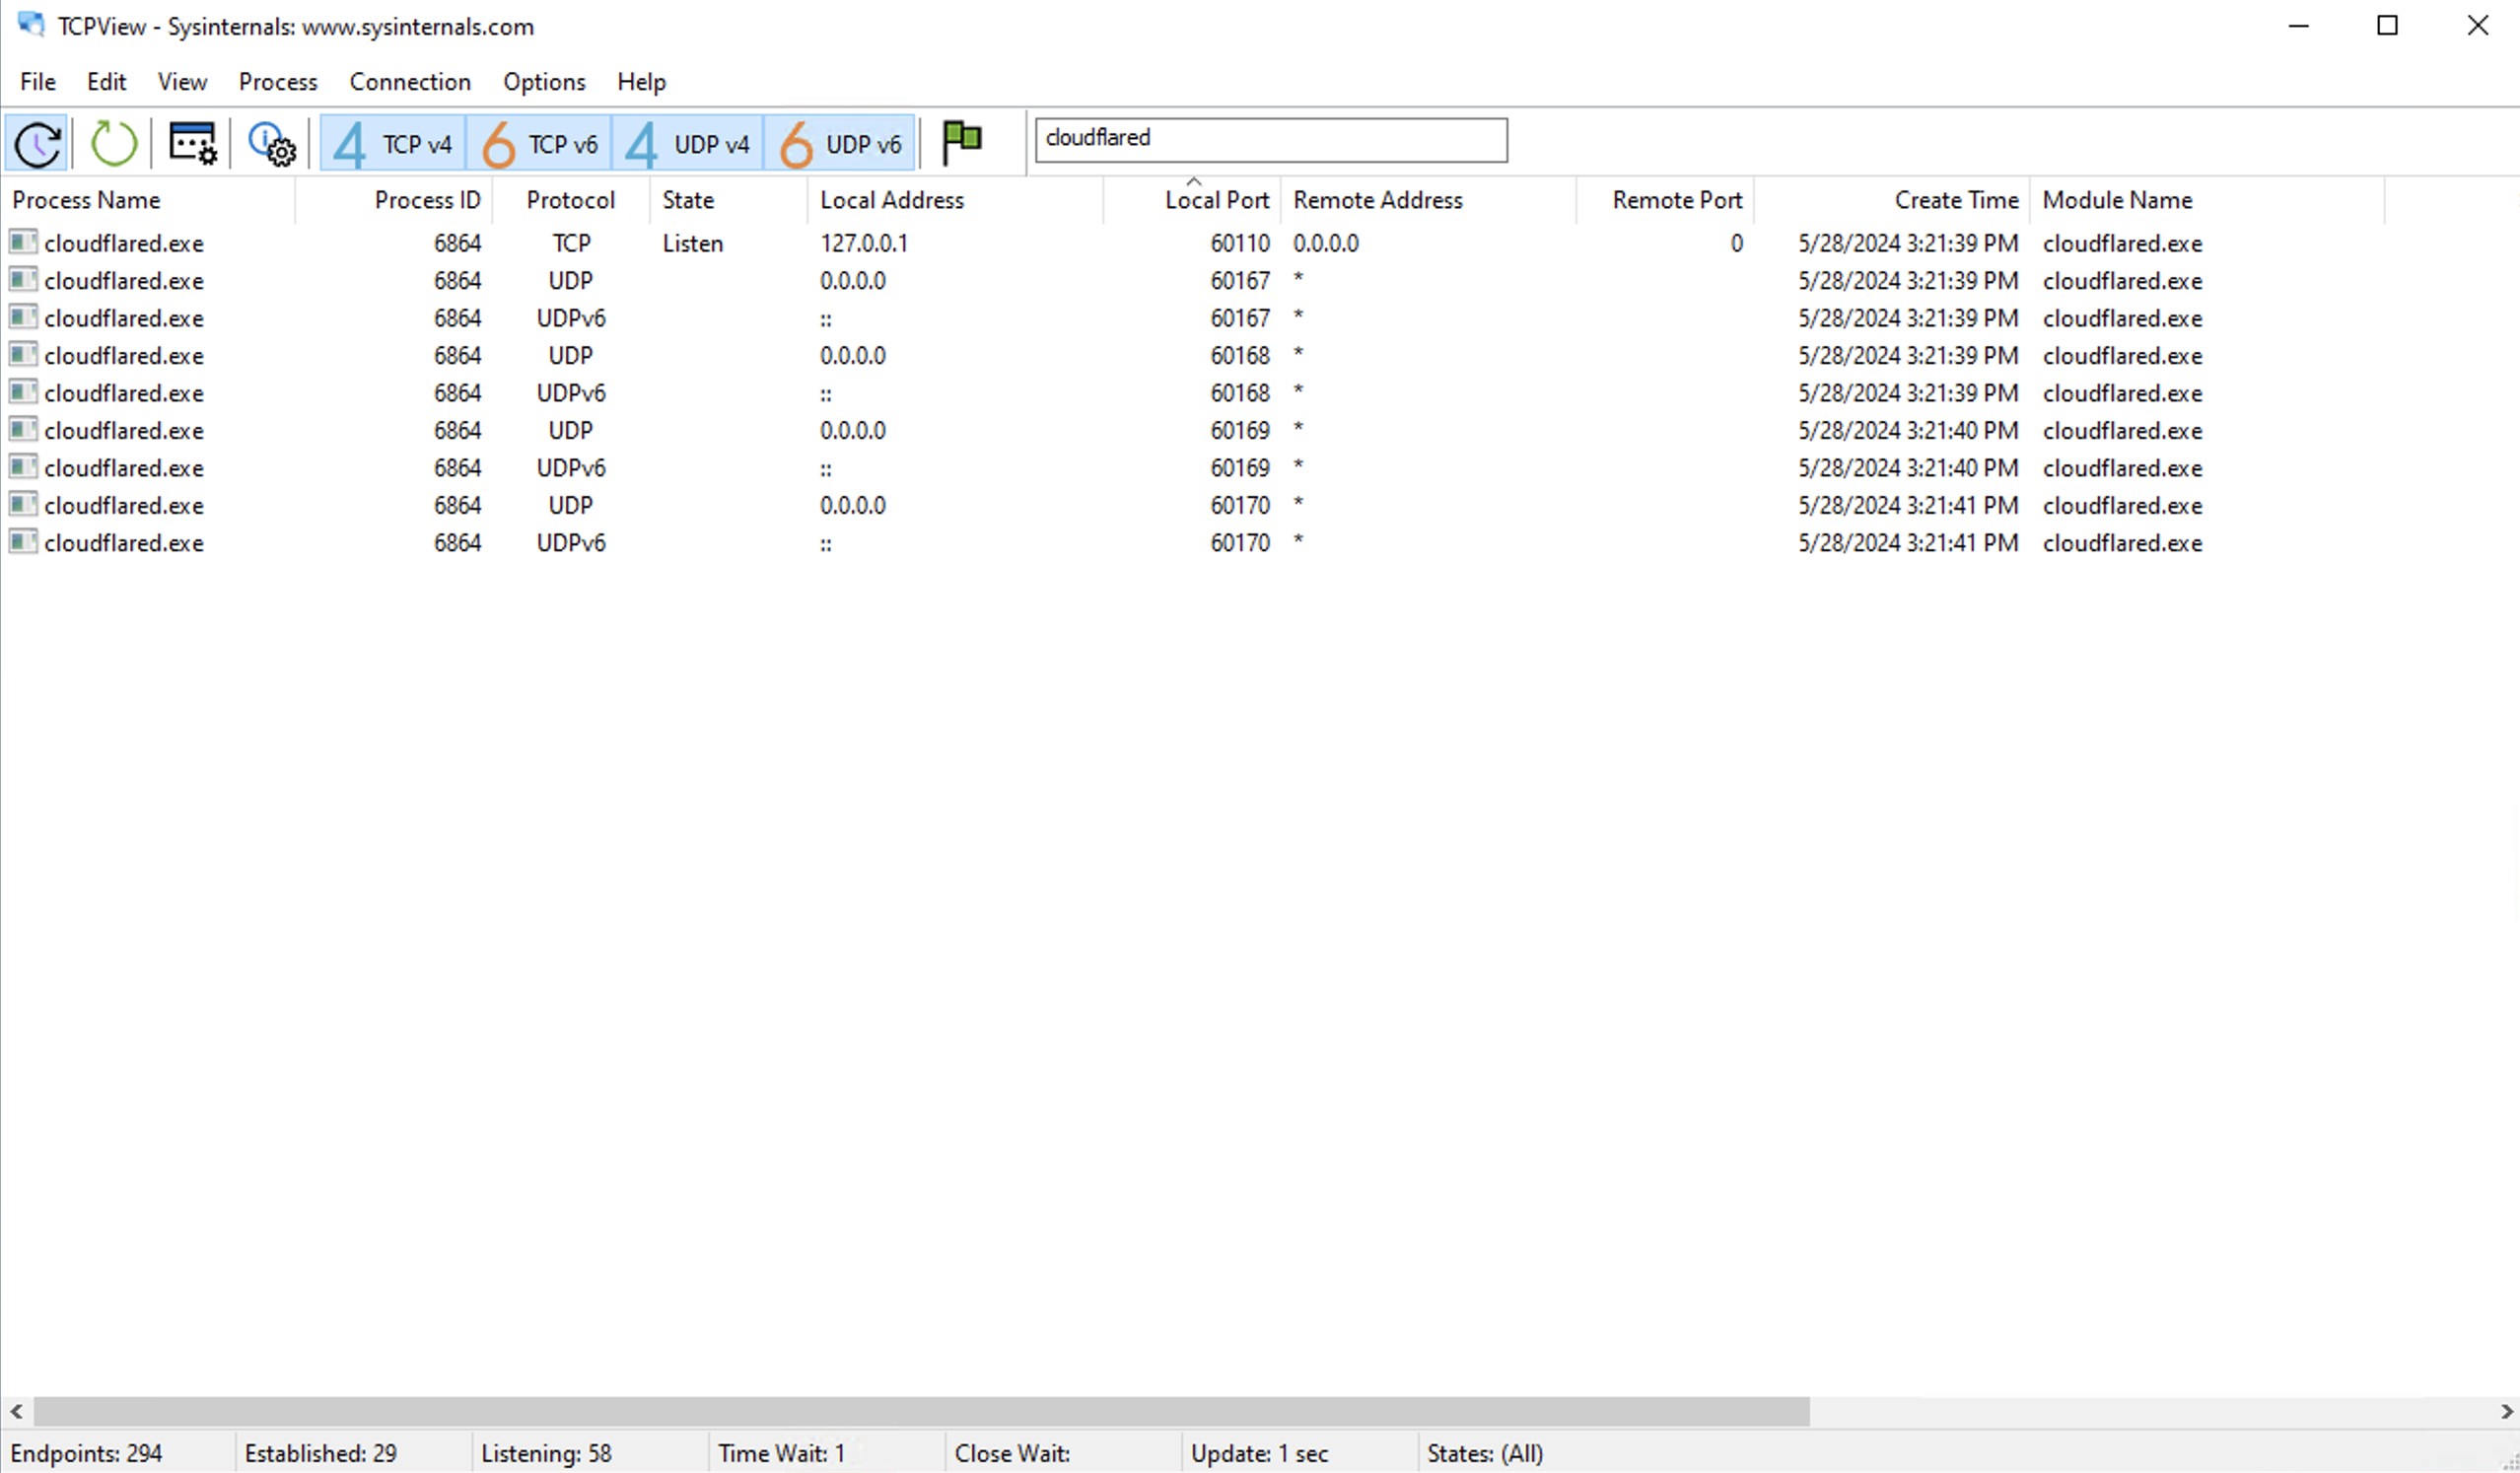The width and height of the screenshot is (2520, 1473).
Task: Click the cloudflared.exe icon in the last row
Action: [22, 542]
